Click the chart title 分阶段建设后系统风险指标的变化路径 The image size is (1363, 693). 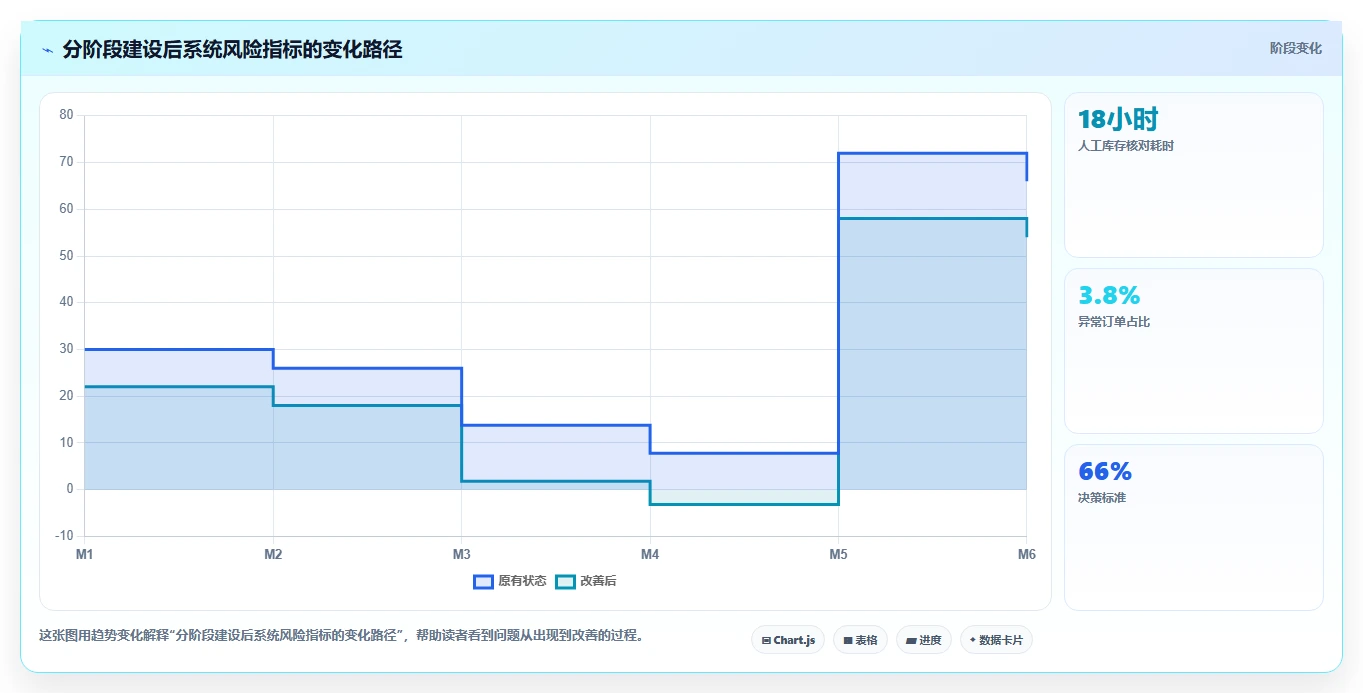pyautogui.click(x=232, y=50)
